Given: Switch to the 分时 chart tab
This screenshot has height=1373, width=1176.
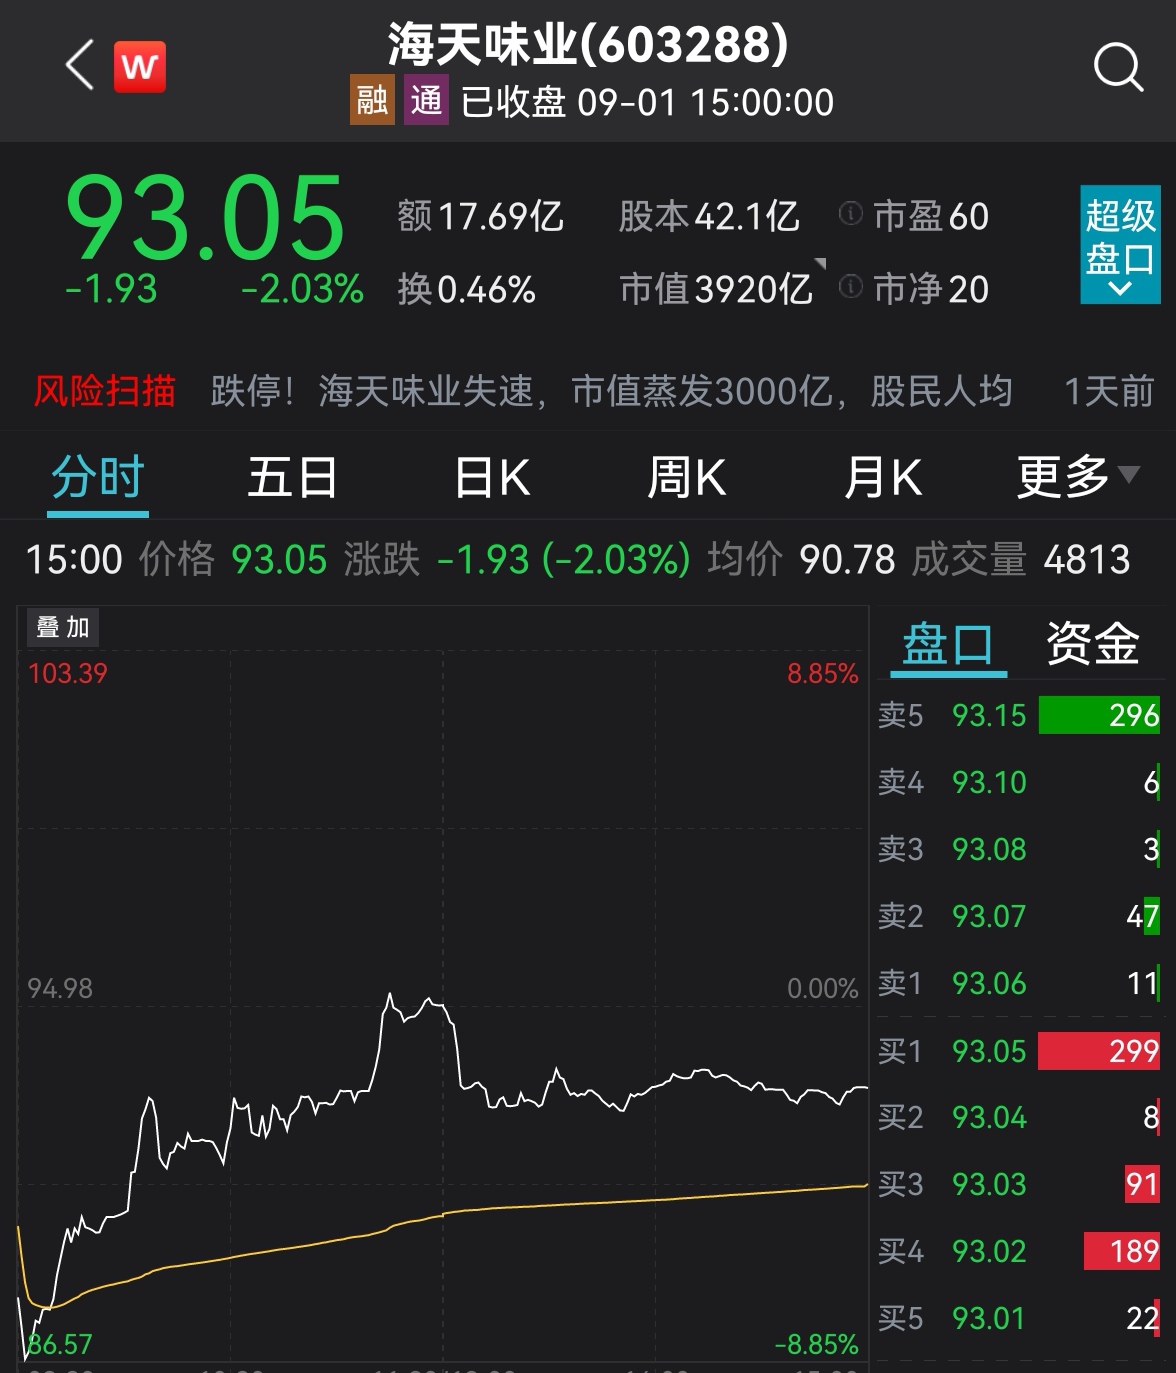Looking at the screenshot, I should click(98, 478).
